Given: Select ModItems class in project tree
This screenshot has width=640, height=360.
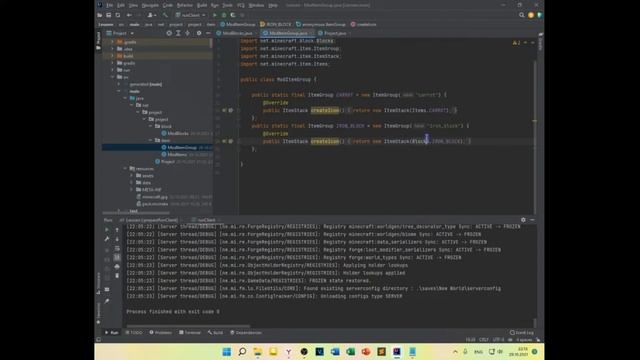Looking at the screenshot, I should click(177, 154).
